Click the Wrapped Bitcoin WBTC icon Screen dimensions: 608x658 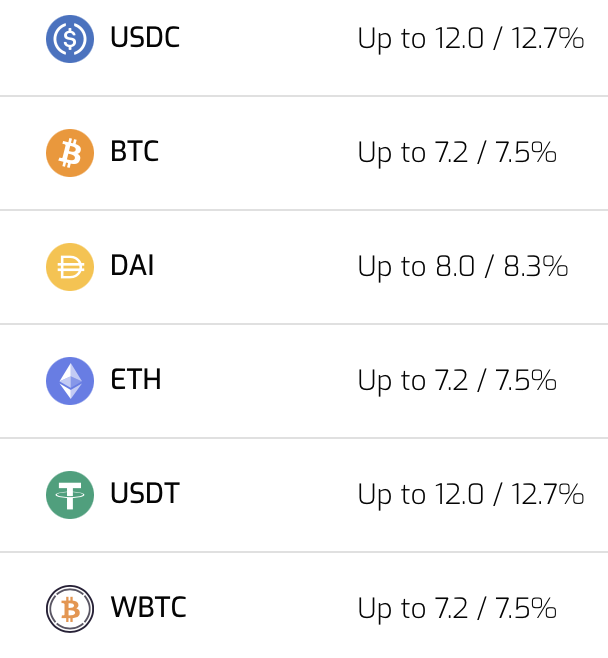pos(70,608)
